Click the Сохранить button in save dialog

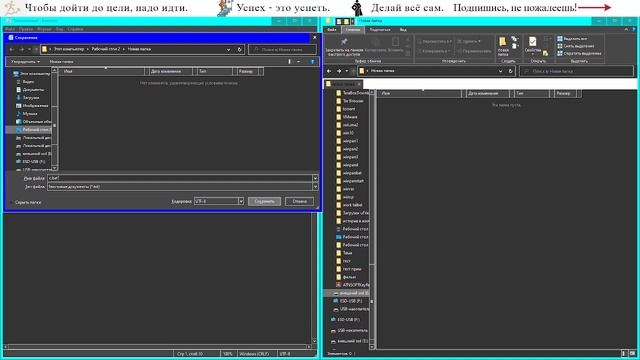[264, 201]
